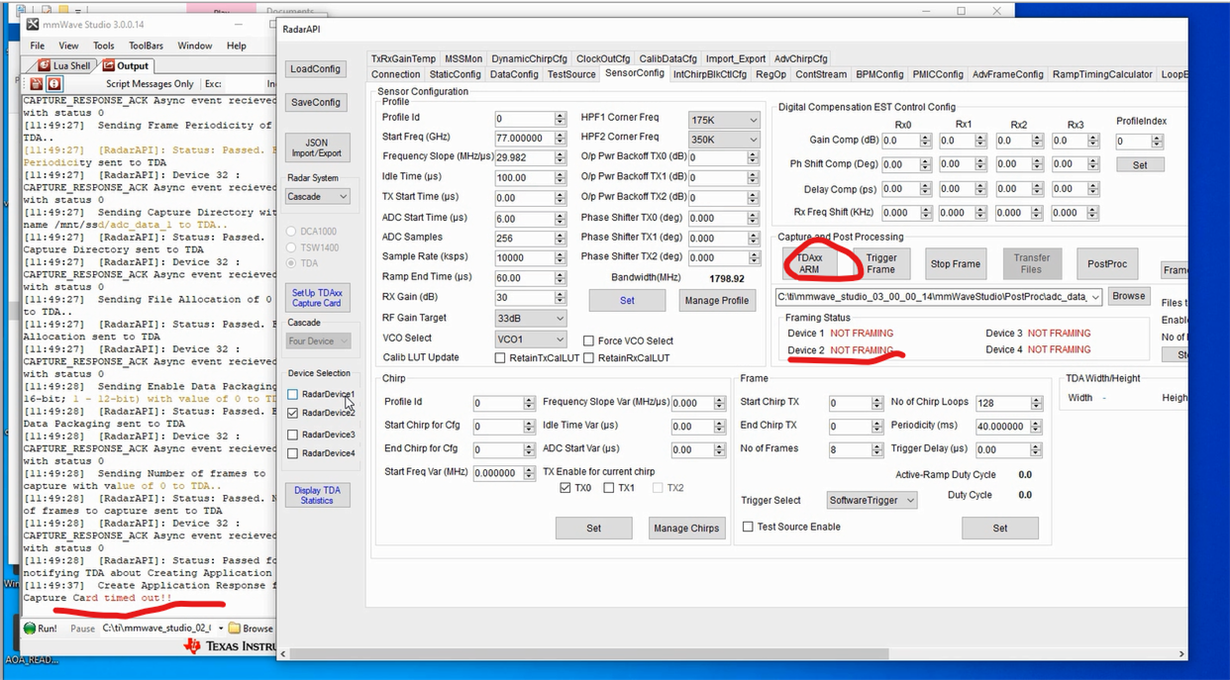This screenshot has height=680, width=1230.
Task: Open the ToolBars menu
Action: (x=146, y=45)
